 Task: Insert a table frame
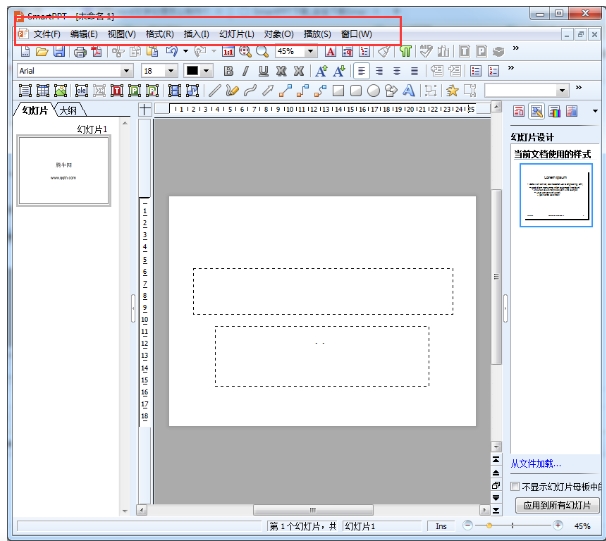(43, 91)
